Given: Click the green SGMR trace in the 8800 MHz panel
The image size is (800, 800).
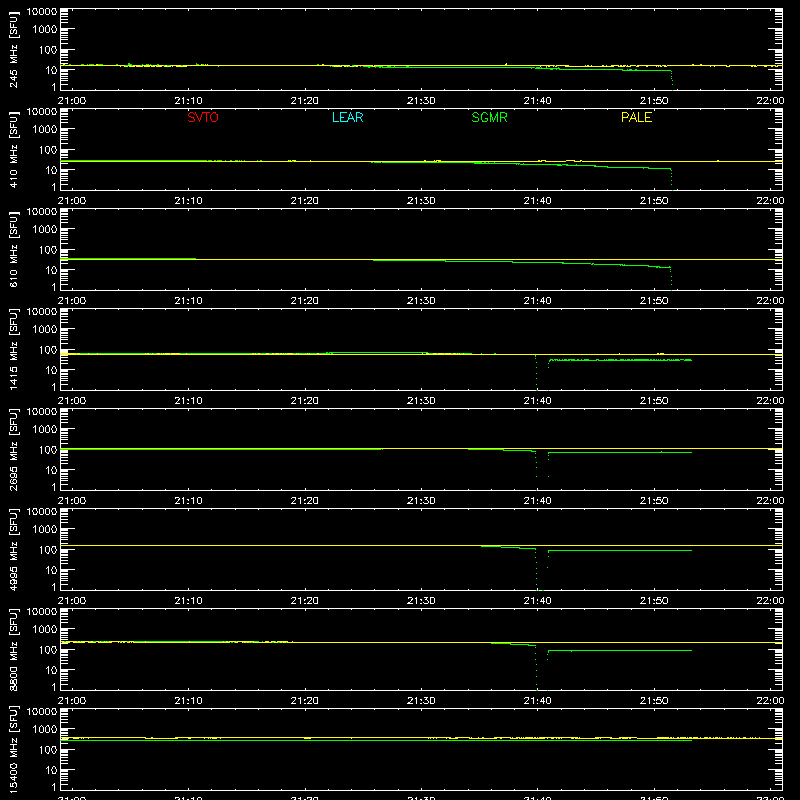Looking at the screenshot, I should [x=620, y=651].
